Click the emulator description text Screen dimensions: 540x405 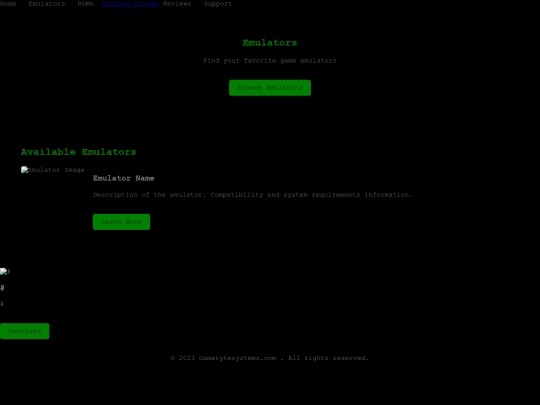[253, 195]
